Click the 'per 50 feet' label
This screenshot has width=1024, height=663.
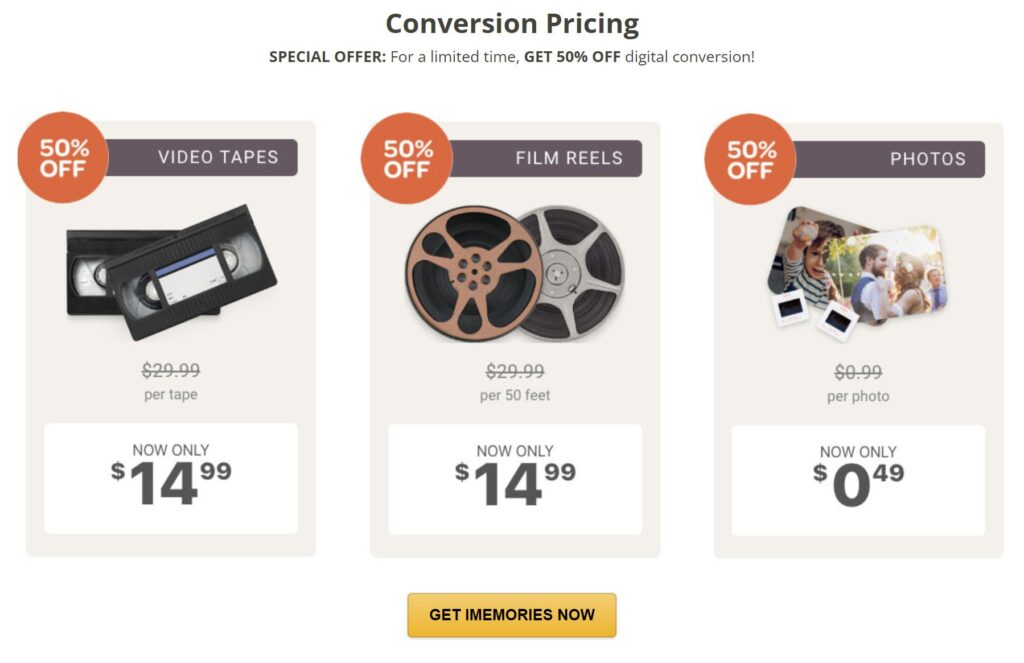515,395
